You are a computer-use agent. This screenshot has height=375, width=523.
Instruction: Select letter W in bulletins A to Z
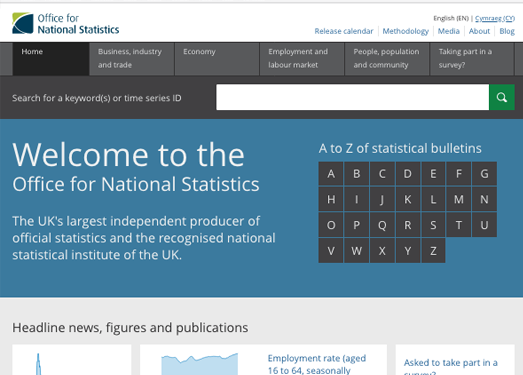(357, 251)
